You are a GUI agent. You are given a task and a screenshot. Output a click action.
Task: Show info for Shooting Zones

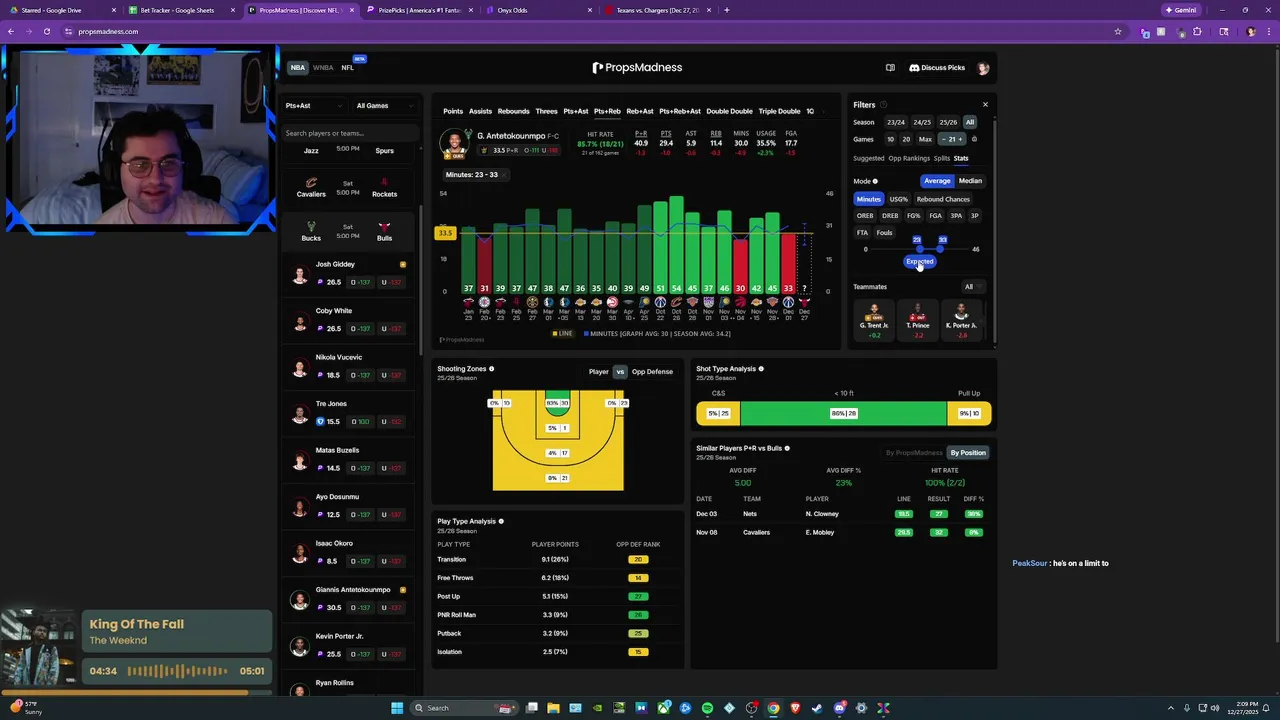(x=491, y=369)
